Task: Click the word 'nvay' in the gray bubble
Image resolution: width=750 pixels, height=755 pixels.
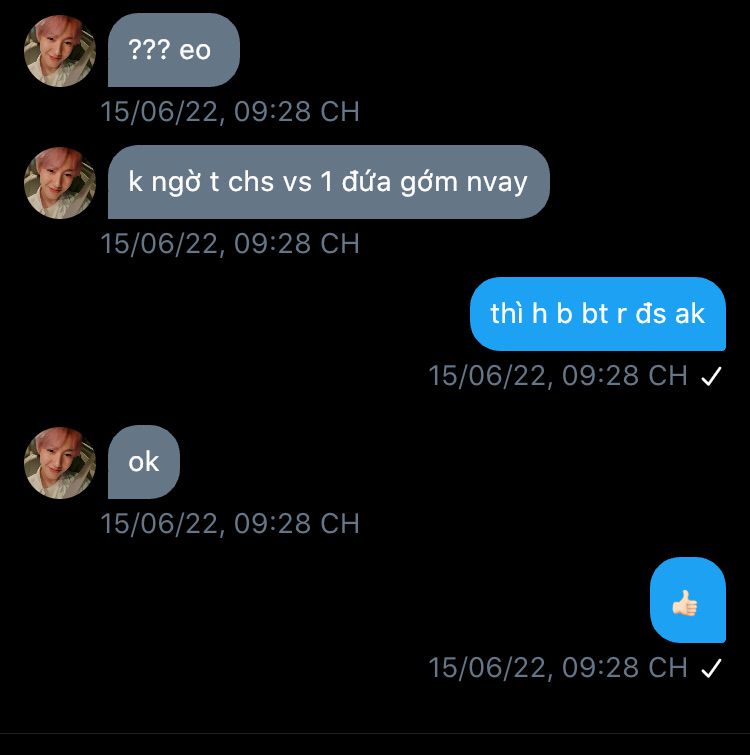Action: pyautogui.click(x=497, y=183)
